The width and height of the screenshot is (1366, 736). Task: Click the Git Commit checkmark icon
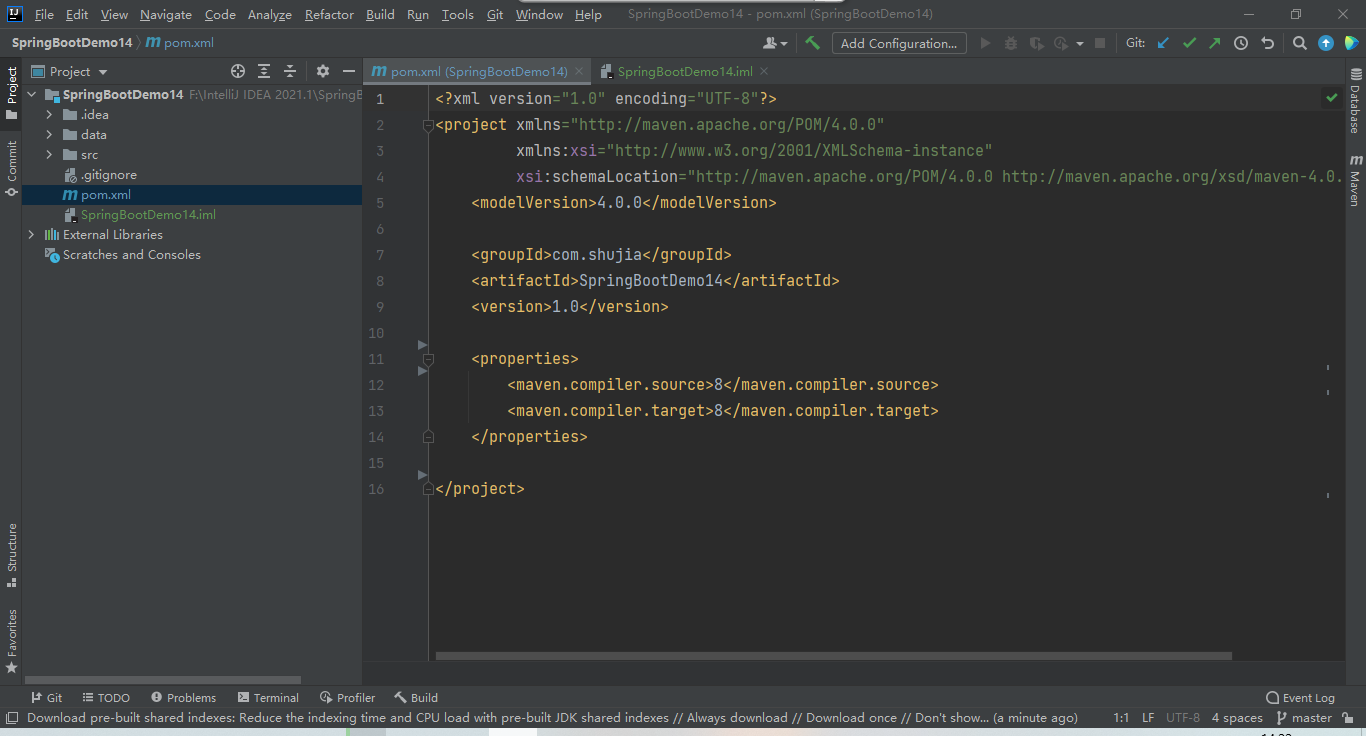point(1189,43)
